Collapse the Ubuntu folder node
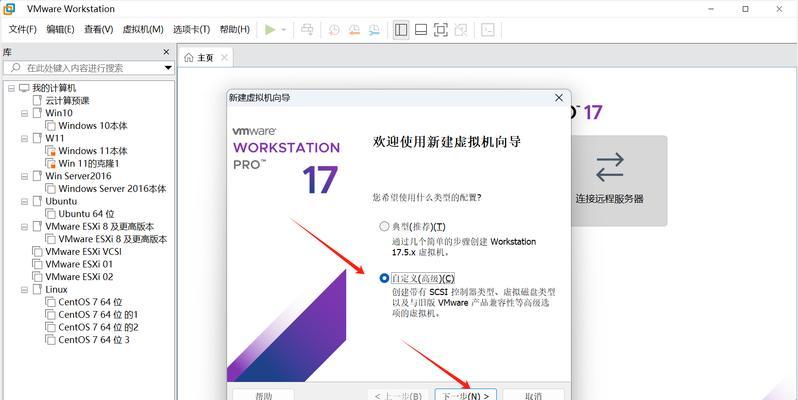The height and width of the screenshot is (400, 798). coord(24,202)
